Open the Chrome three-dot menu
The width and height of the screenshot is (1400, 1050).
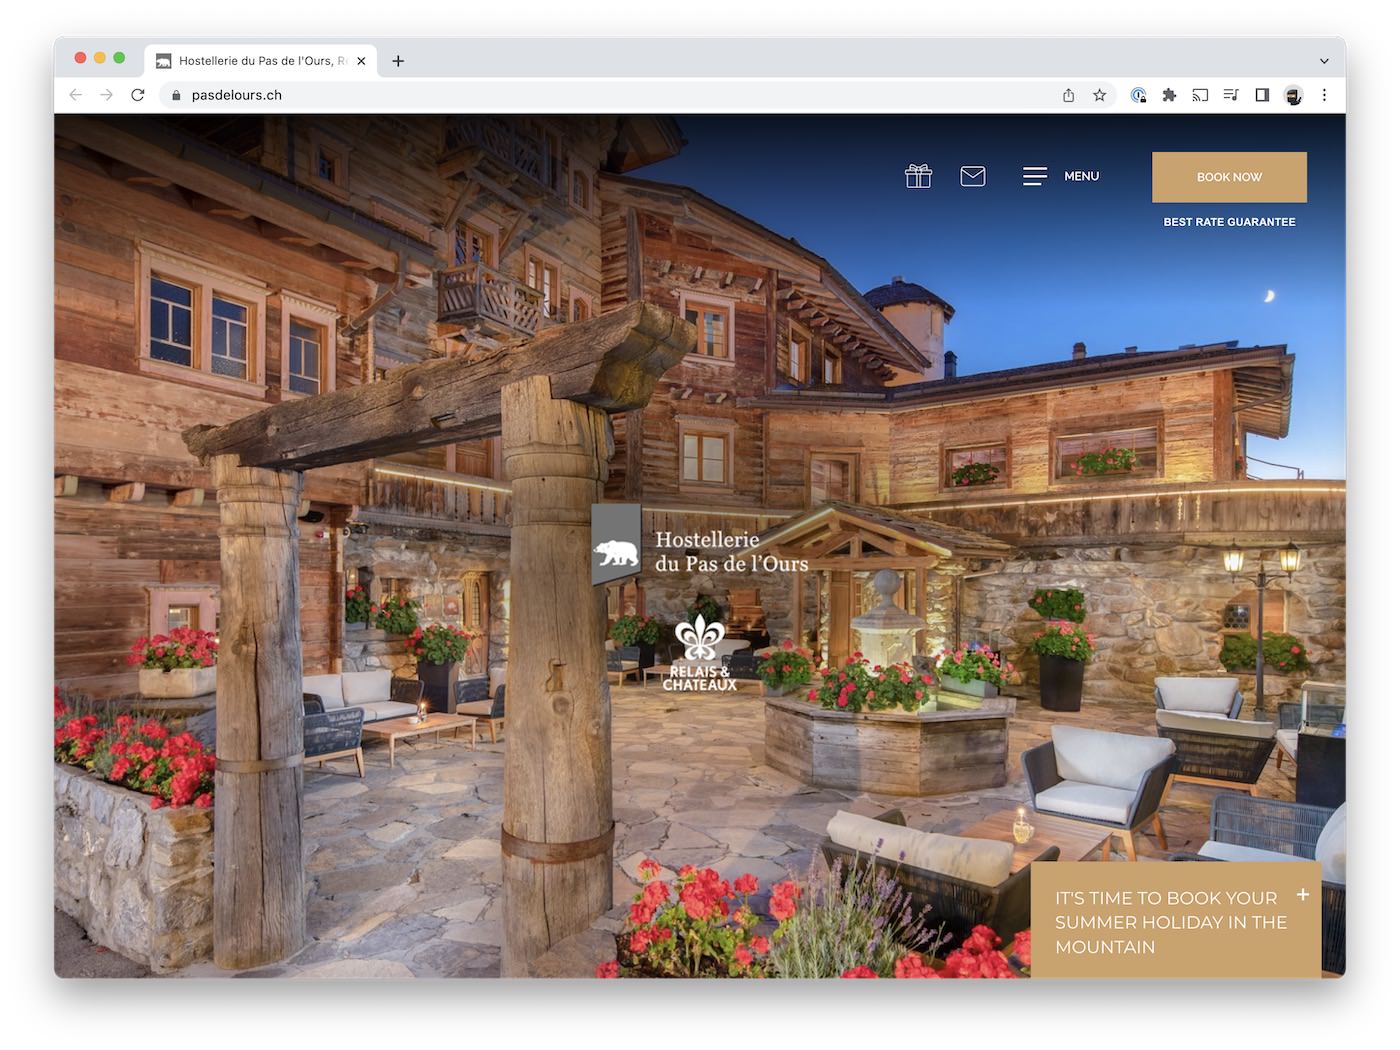pos(1324,95)
